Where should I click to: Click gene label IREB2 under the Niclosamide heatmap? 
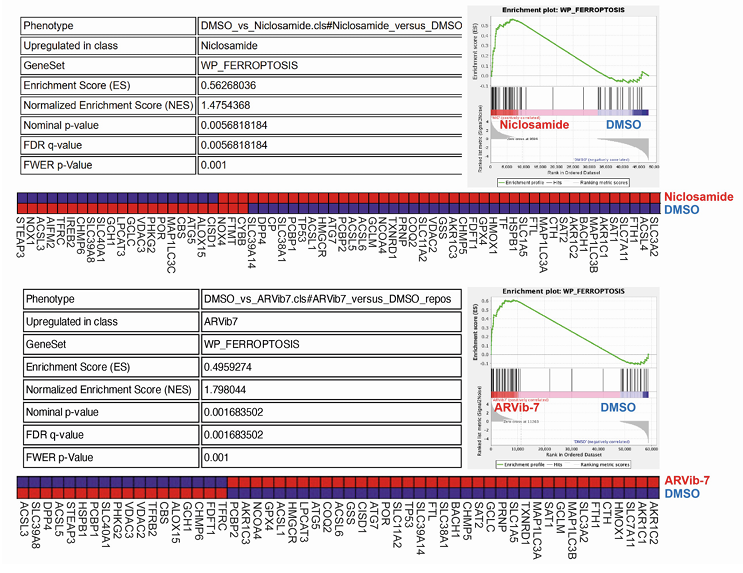coord(72,231)
